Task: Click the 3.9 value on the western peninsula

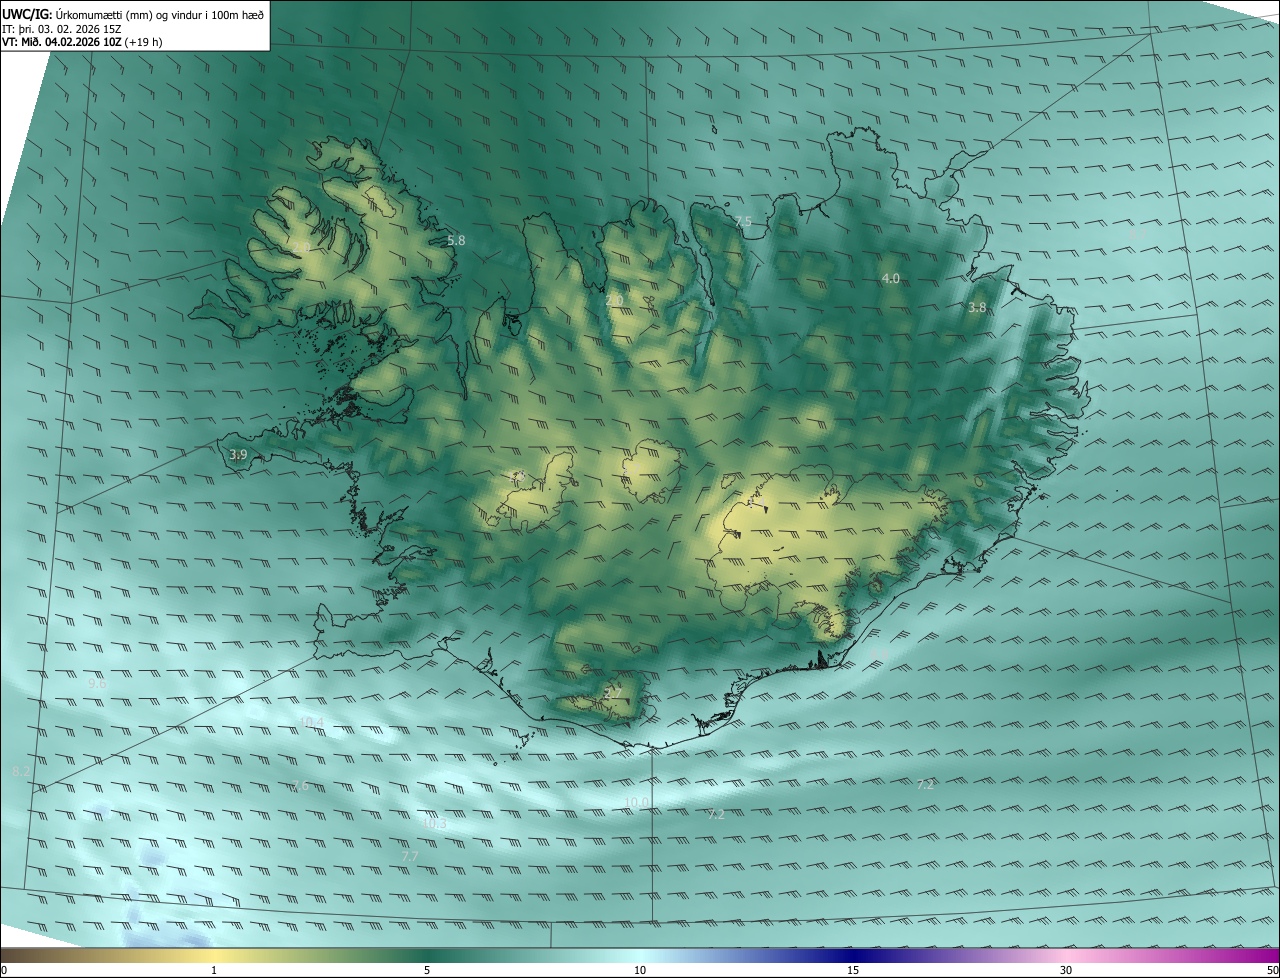Action: pos(238,455)
